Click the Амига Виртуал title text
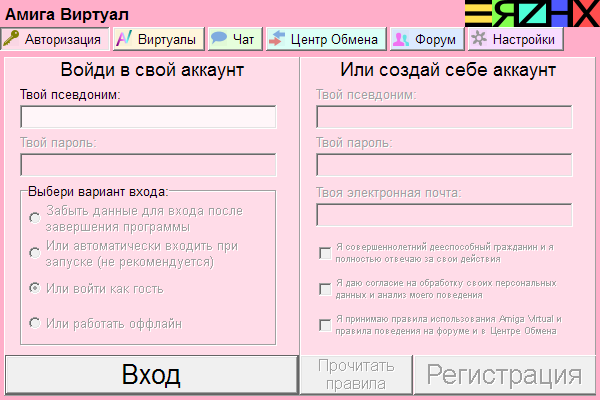The image size is (600, 400). tap(67, 15)
